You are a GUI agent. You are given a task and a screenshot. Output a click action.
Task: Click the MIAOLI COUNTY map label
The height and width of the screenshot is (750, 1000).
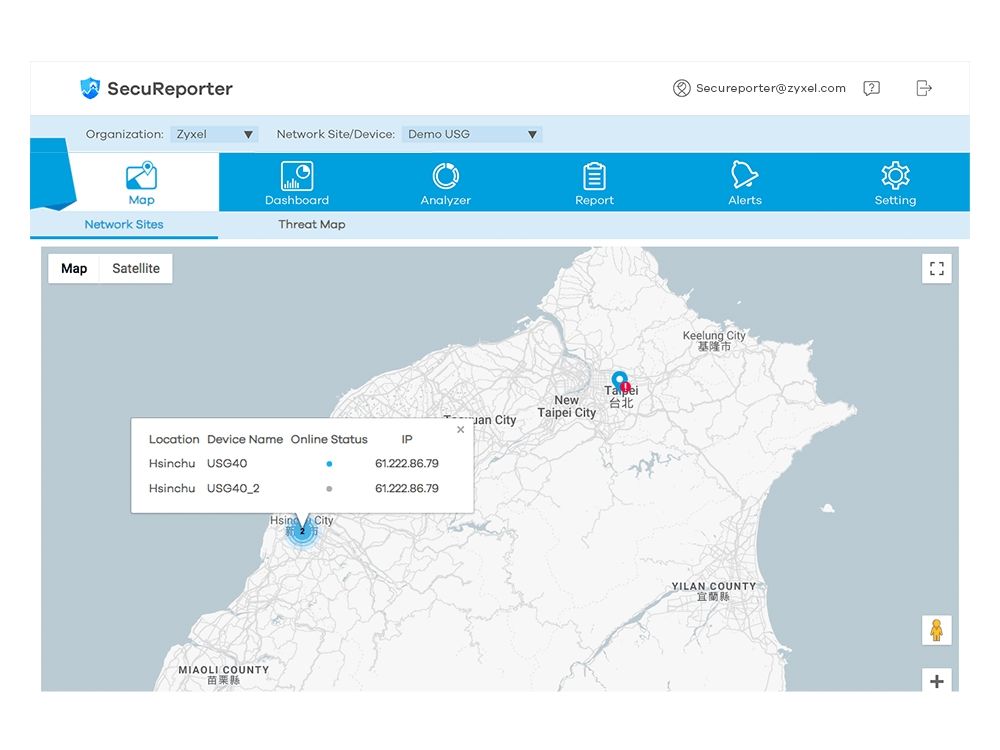click(x=223, y=675)
